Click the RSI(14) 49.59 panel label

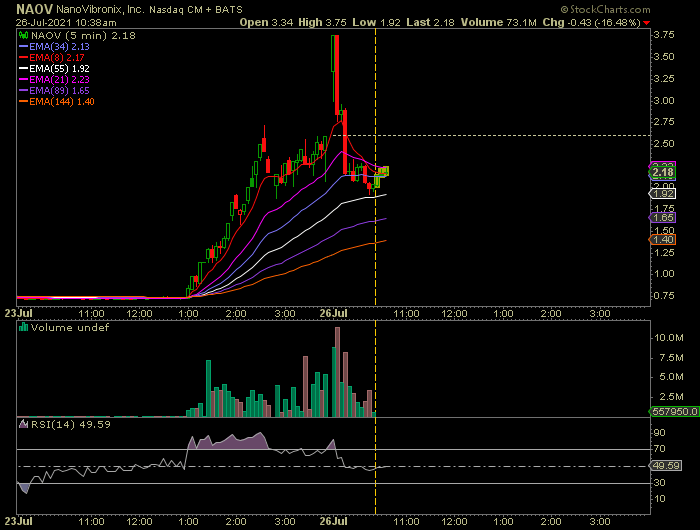pyautogui.click(x=71, y=425)
